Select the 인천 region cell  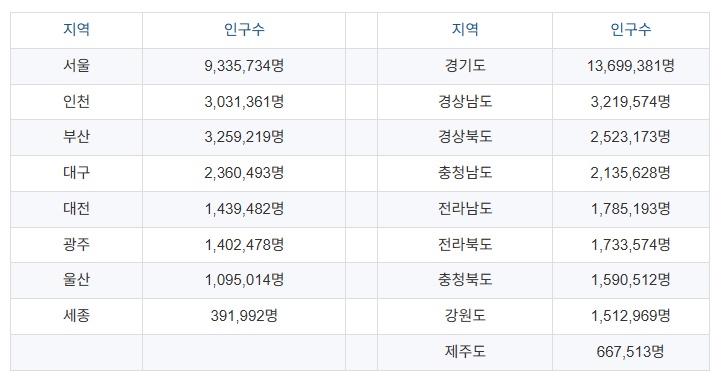[76, 102]
